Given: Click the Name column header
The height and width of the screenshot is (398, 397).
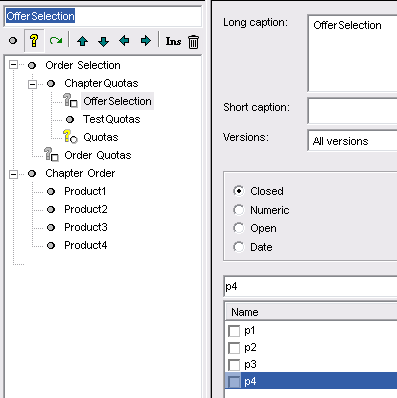Looking at the screenshot, I should click(311, 312).
